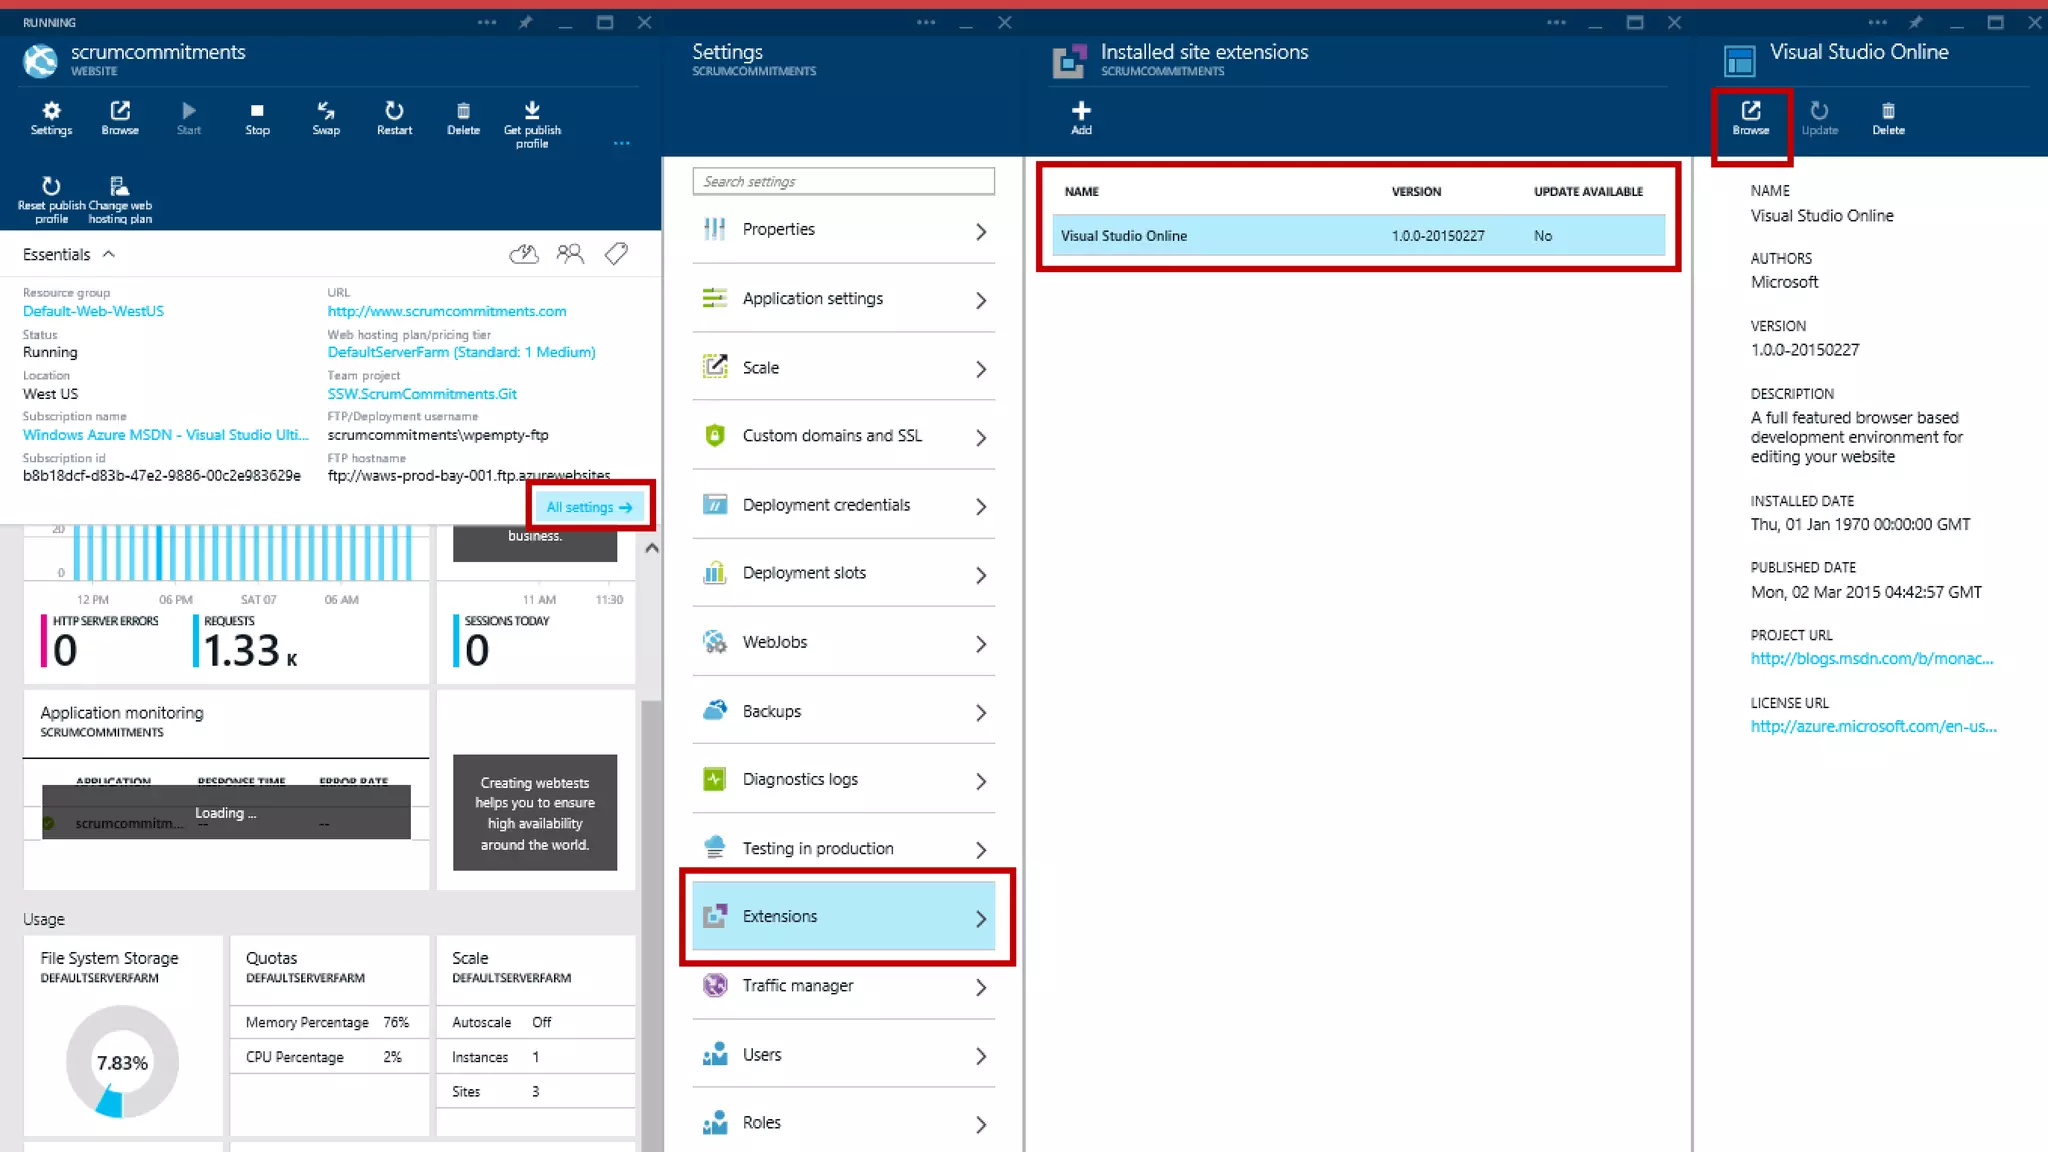Open the scrumcommitments.com URL link
This screenshot has height=1152, width=2048.
(446, 311)
